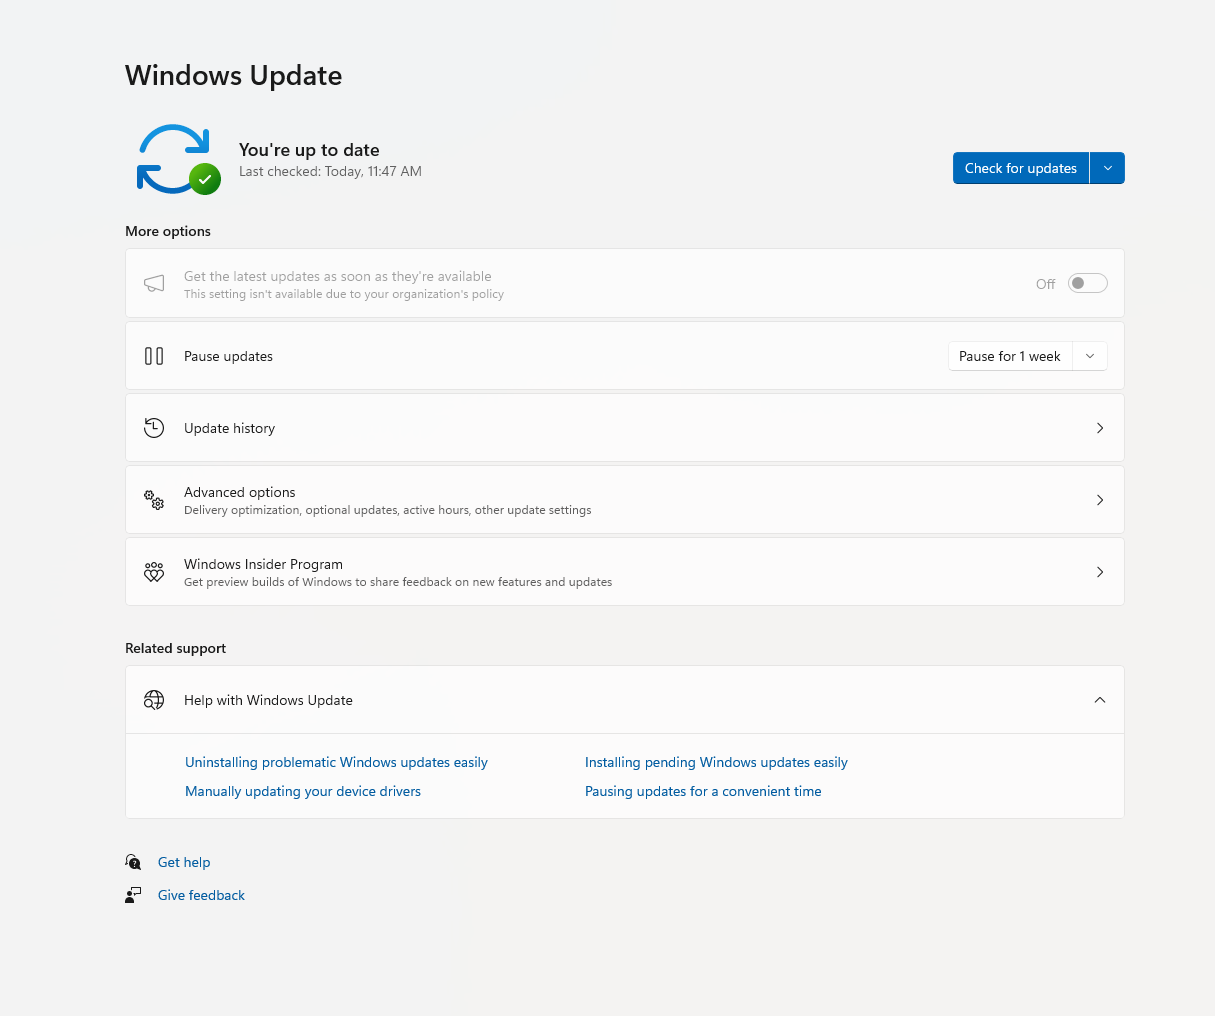Click the Off label beside the toggle
The image size is (1215, 1016).
(x=1045, y=284)
